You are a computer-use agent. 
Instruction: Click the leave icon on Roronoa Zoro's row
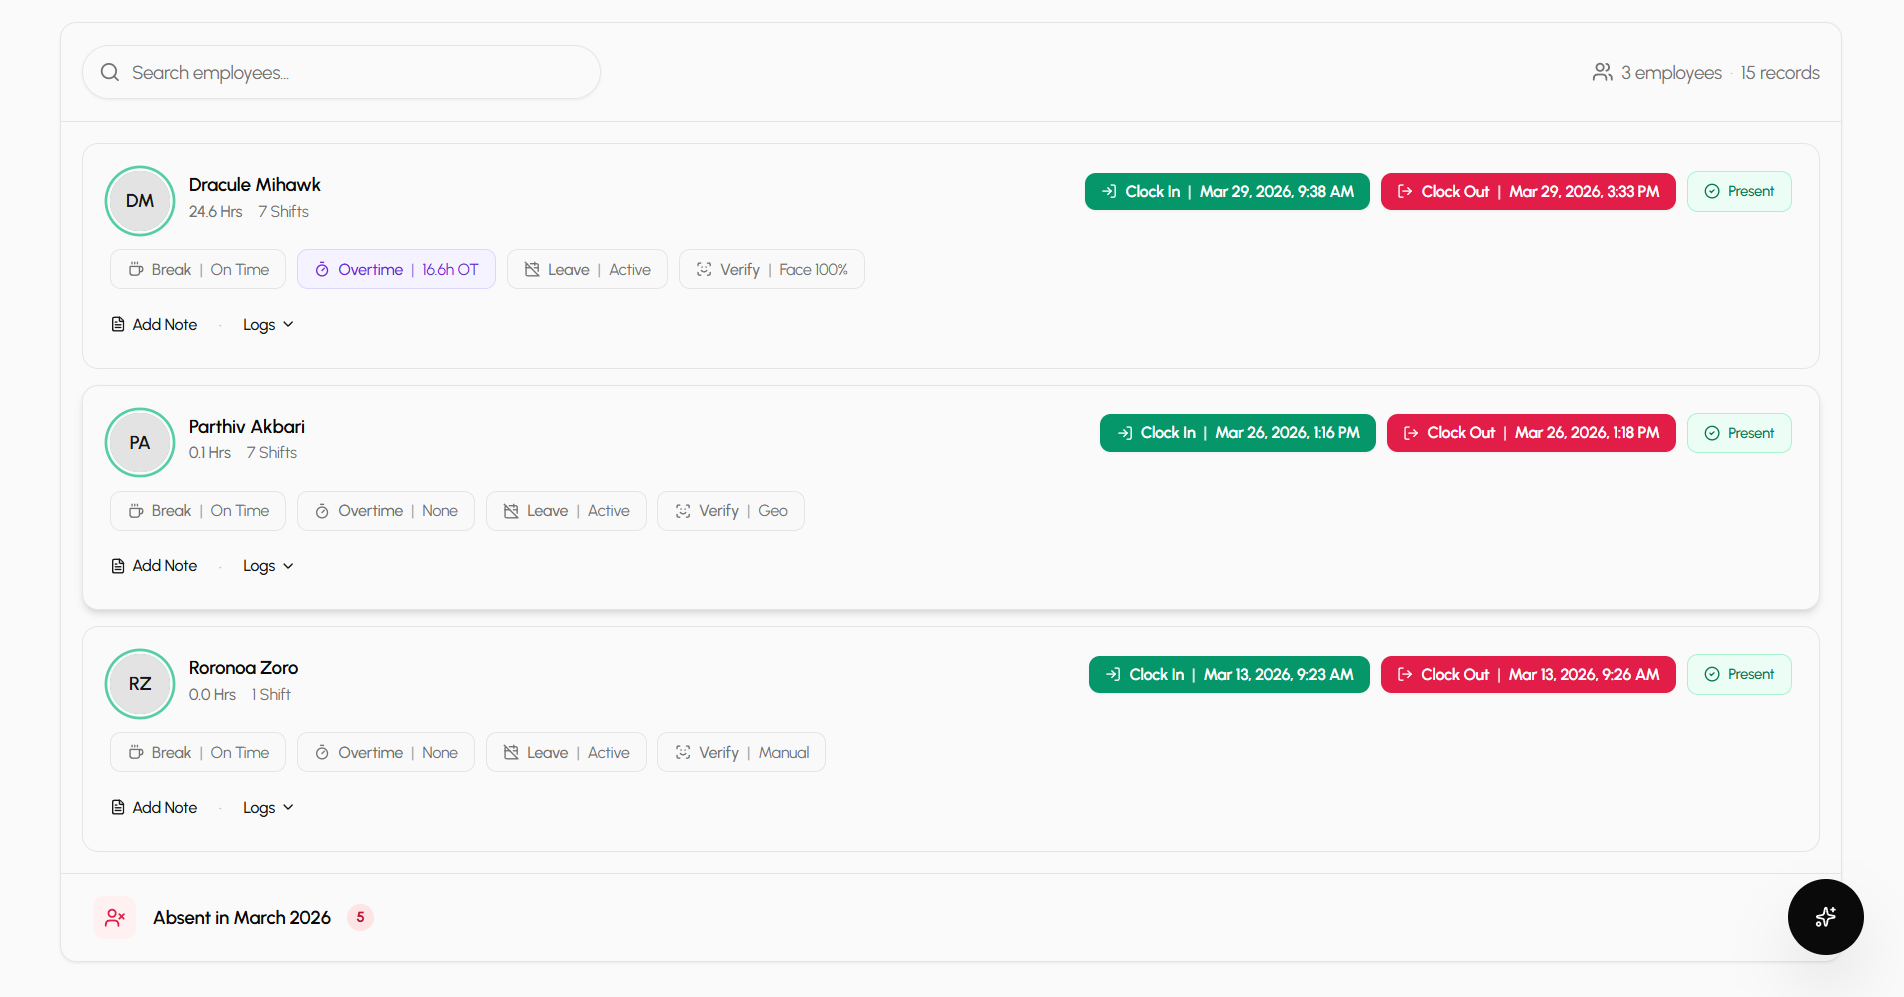coord(510,752)
